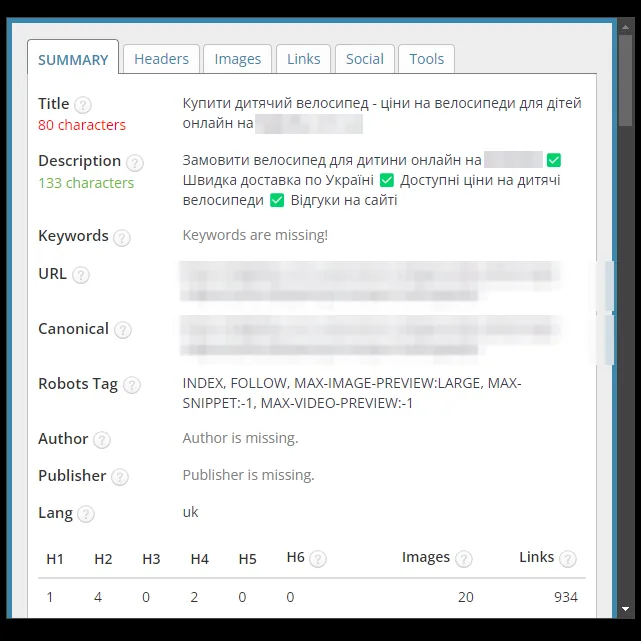Screen dimensions: 641x641
Task: Click the help icon next to Title
Action: 83,105
